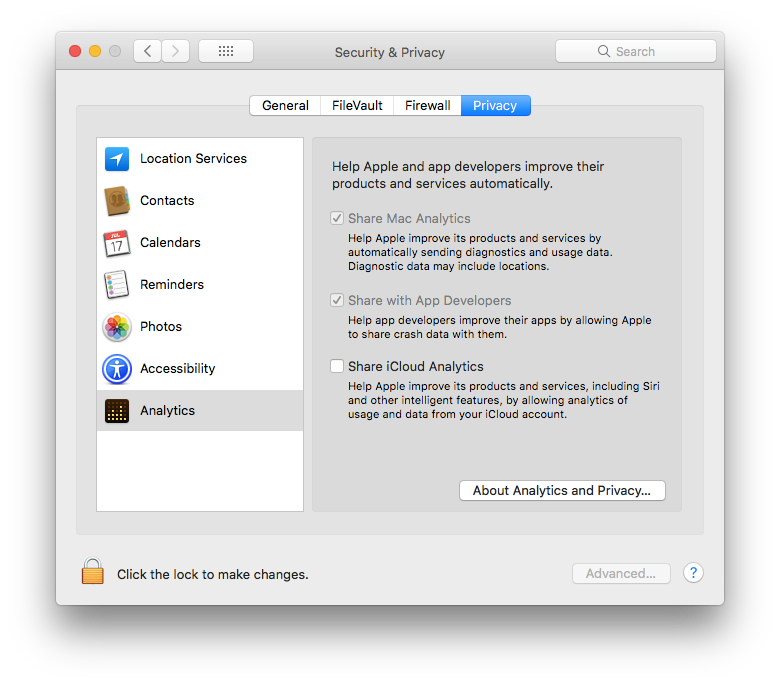Open the Calendars icon in the sidebar

click(x=117, y=243)
